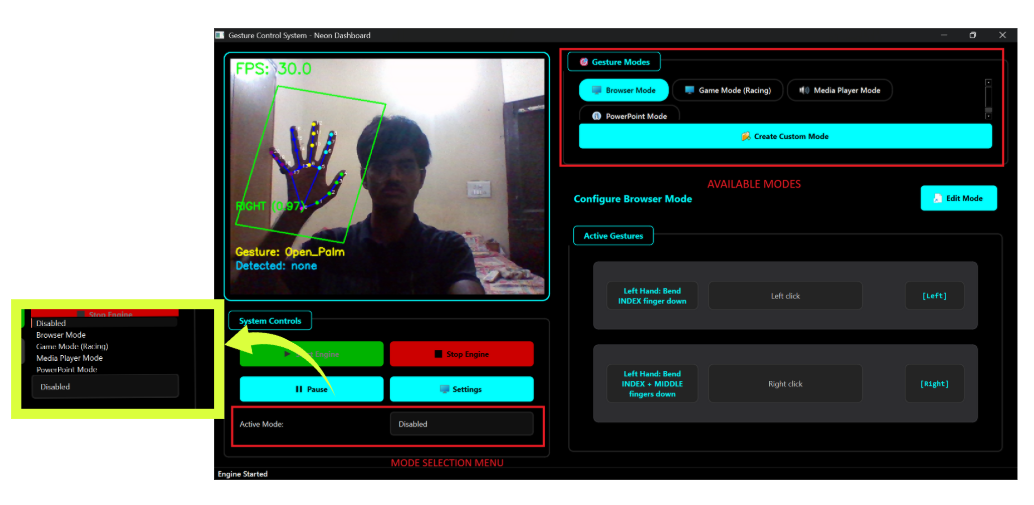Open Edit Mode for Browser Mode

coord(958,198)
